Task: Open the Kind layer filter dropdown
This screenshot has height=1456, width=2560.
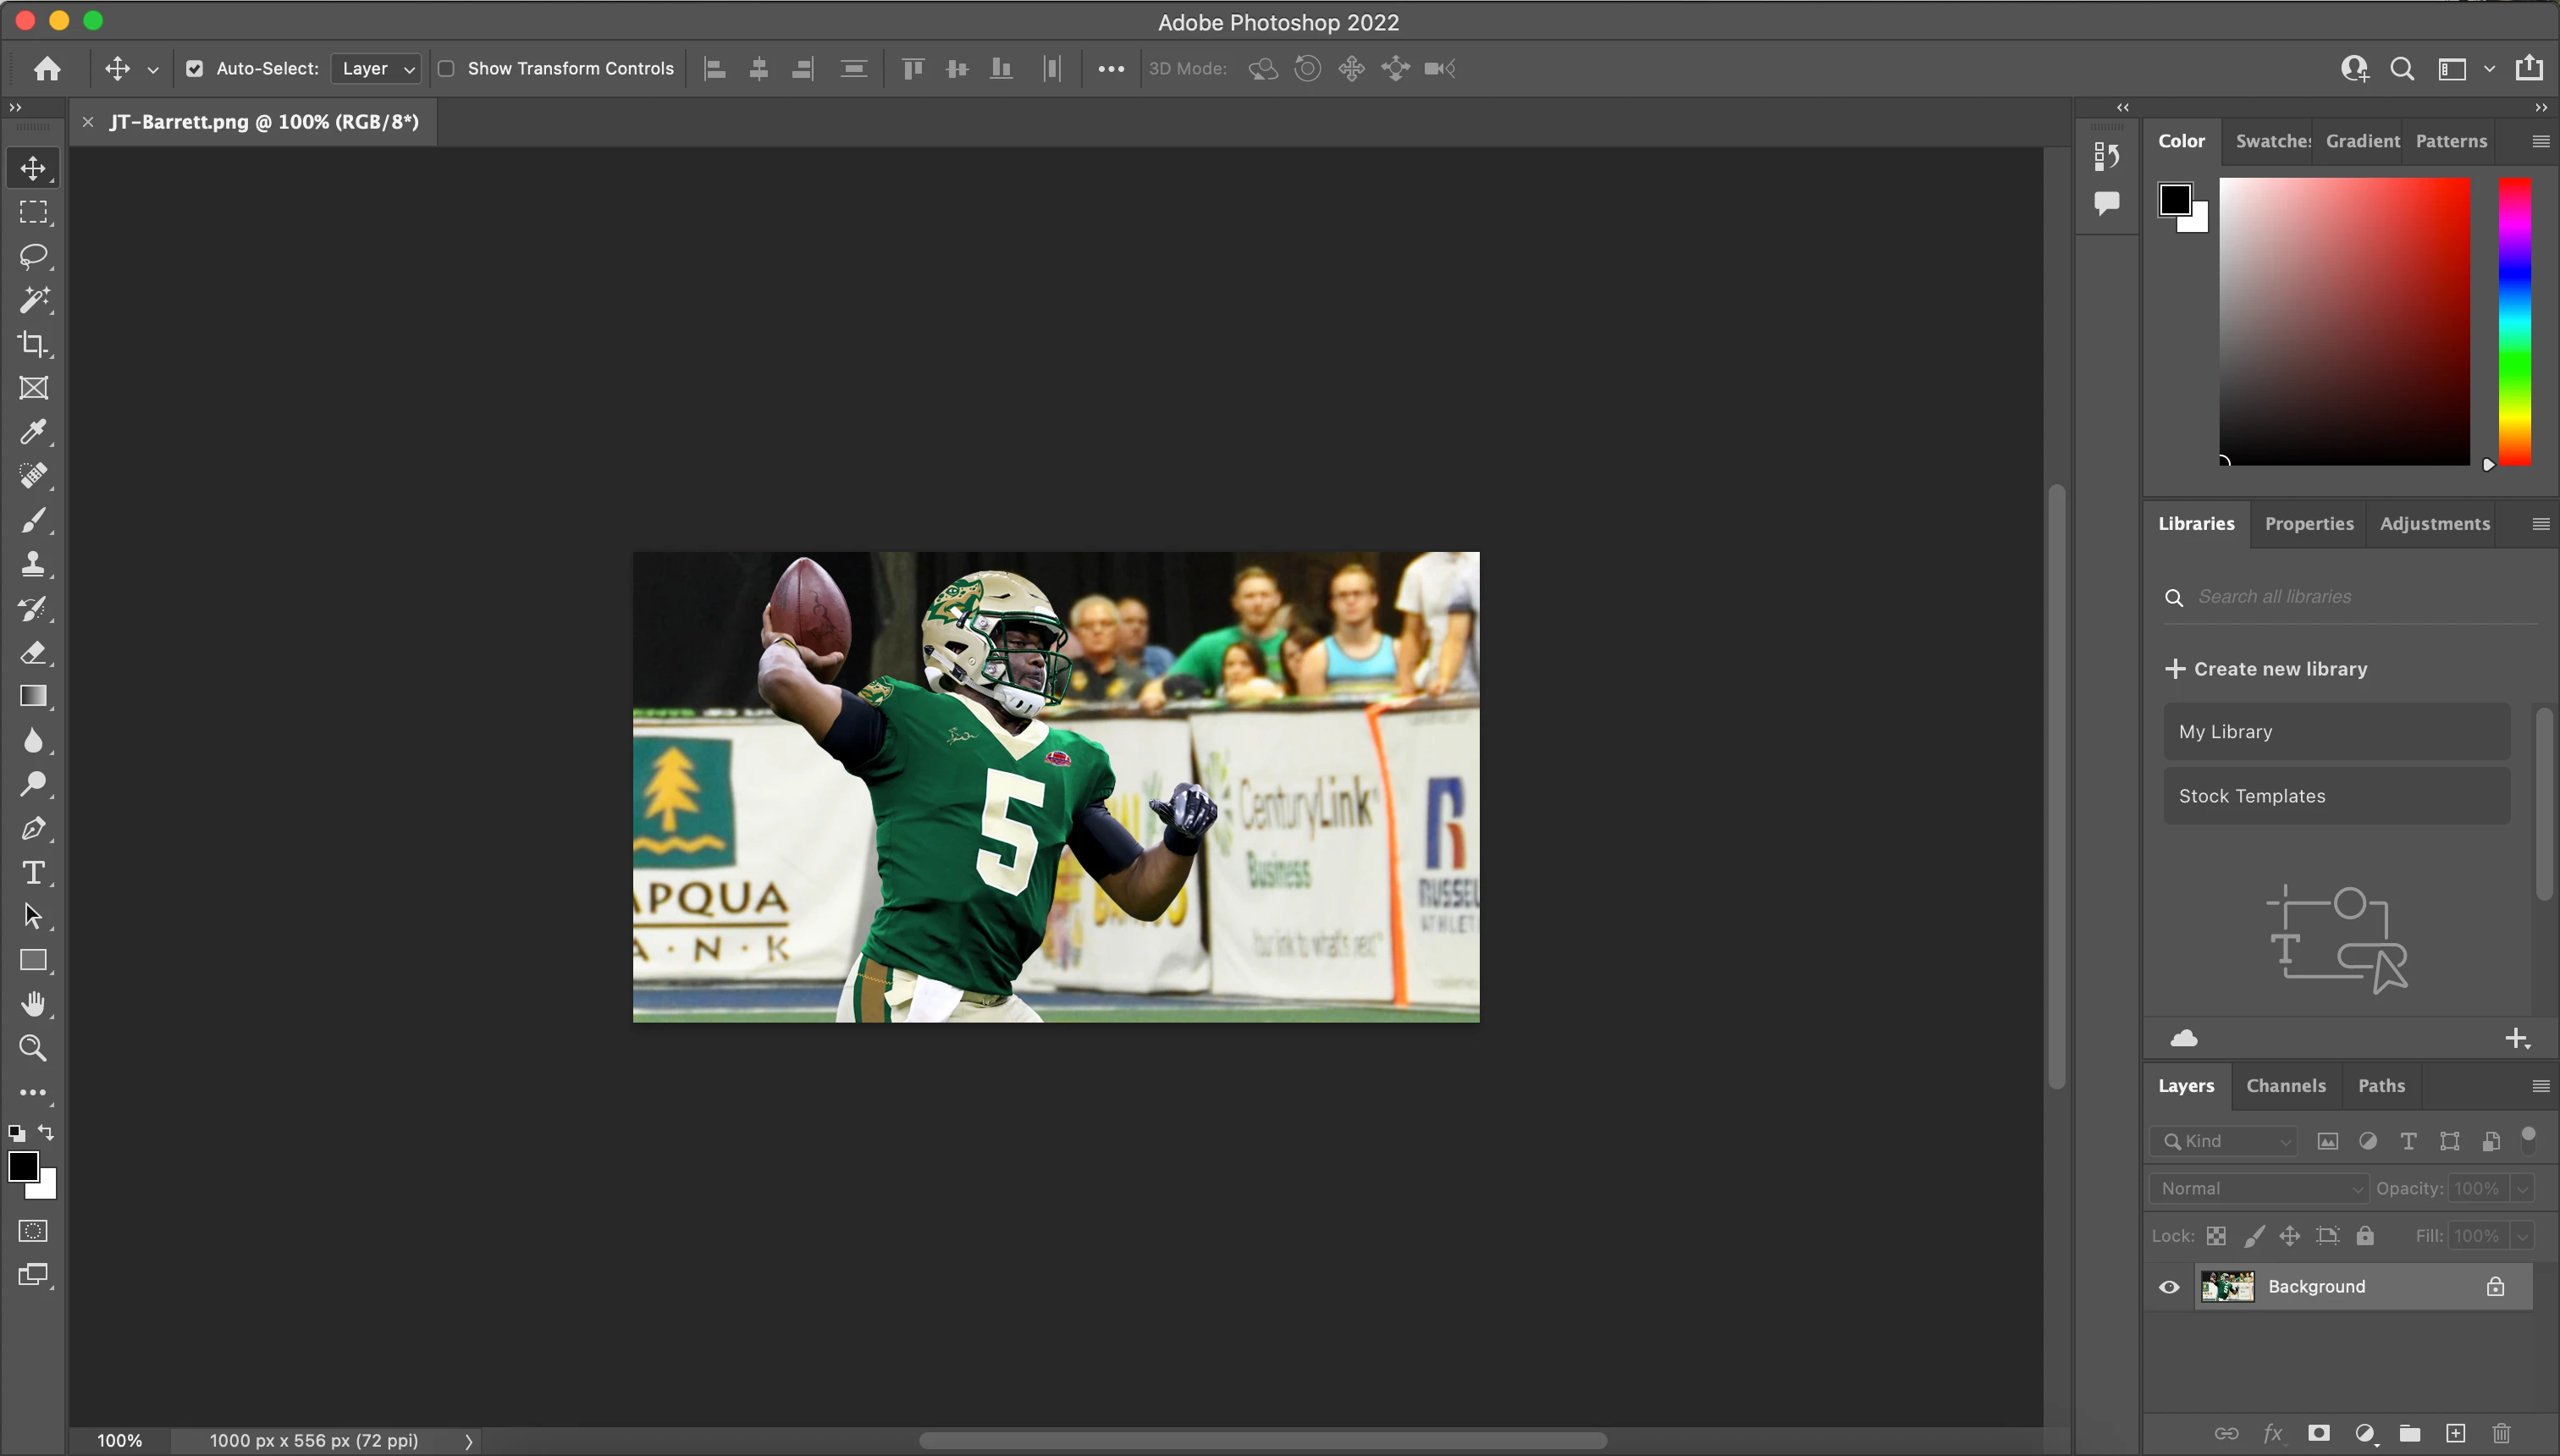Action: tap(2226, 1141)
